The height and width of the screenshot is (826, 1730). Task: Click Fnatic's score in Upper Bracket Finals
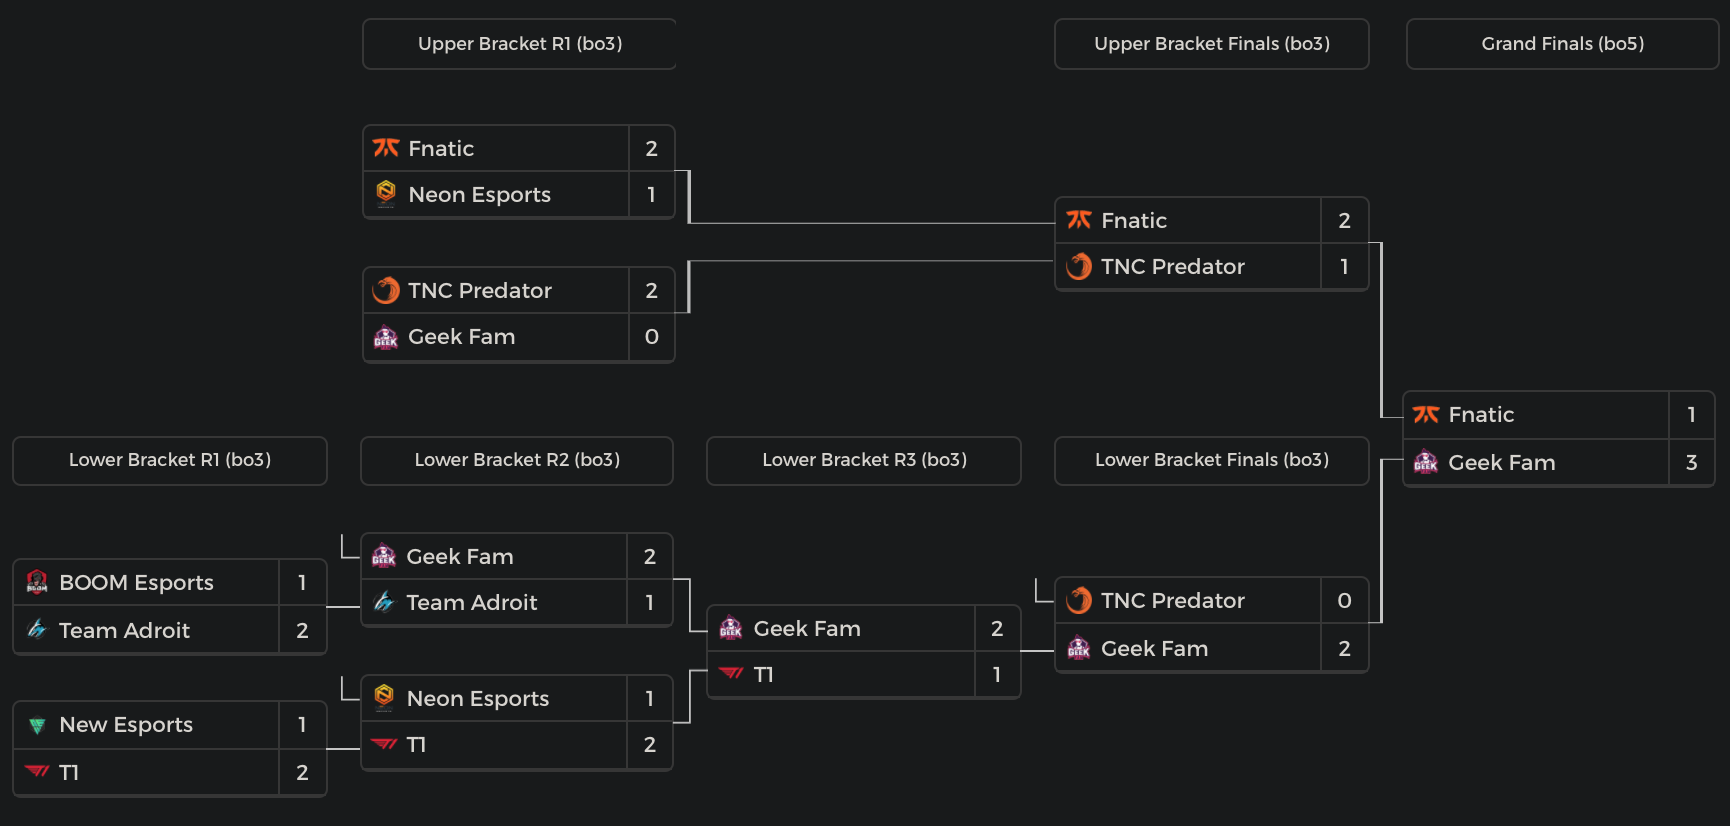pyautogui.click(x=1344, y=221)
